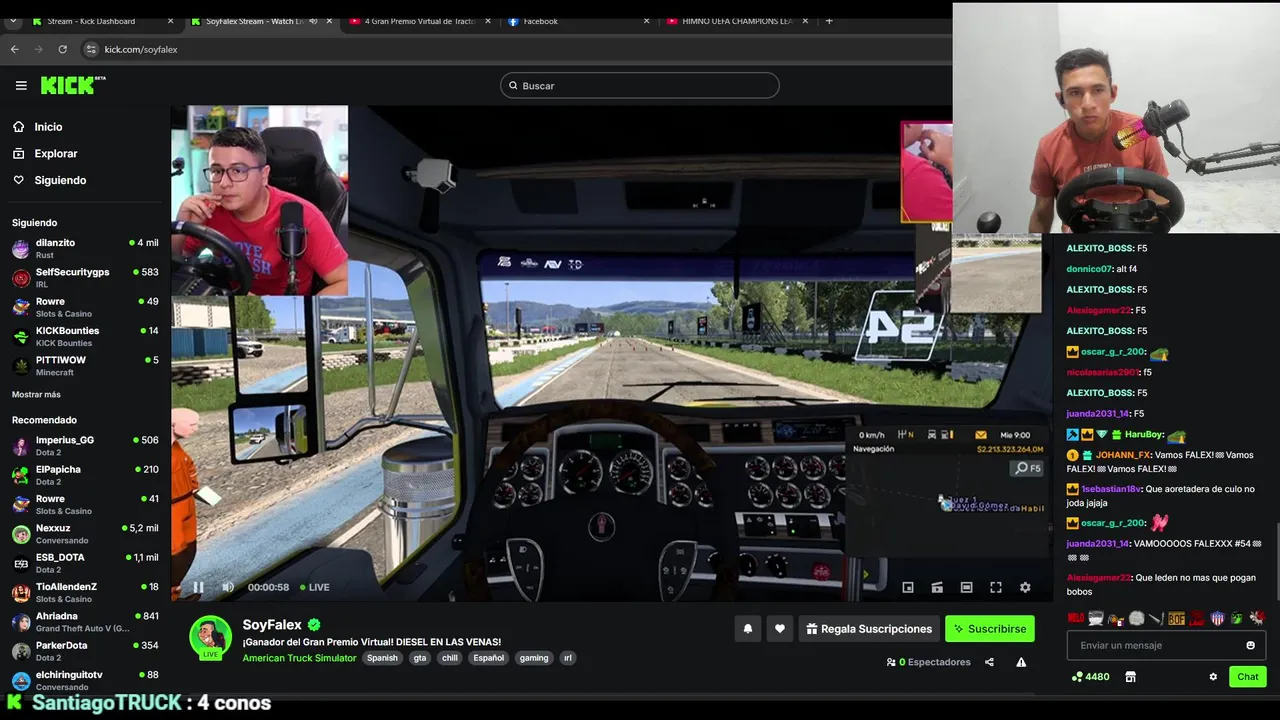Viewport: 1280px width, 720px height.
Task: Open the browser tab search dropdown
Action: [x=13, y=21]
